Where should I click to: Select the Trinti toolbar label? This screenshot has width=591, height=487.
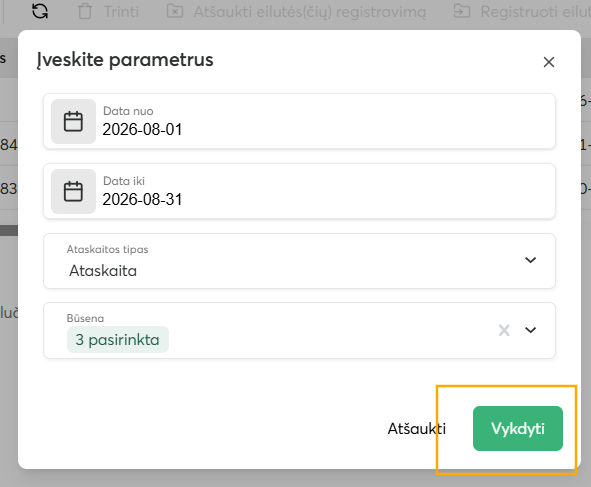click(x=121, y=12)
